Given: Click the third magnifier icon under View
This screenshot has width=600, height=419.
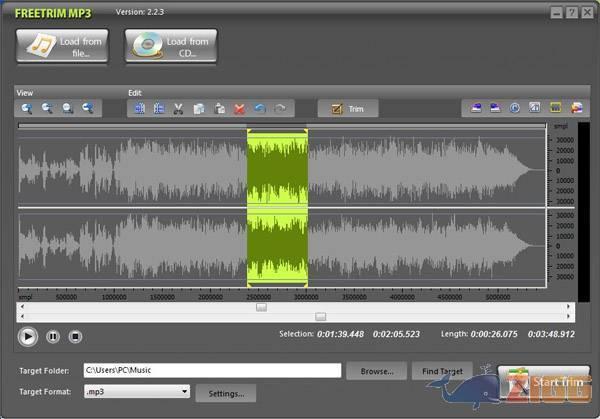Looking at the screenshot, I should click(68, 109).
